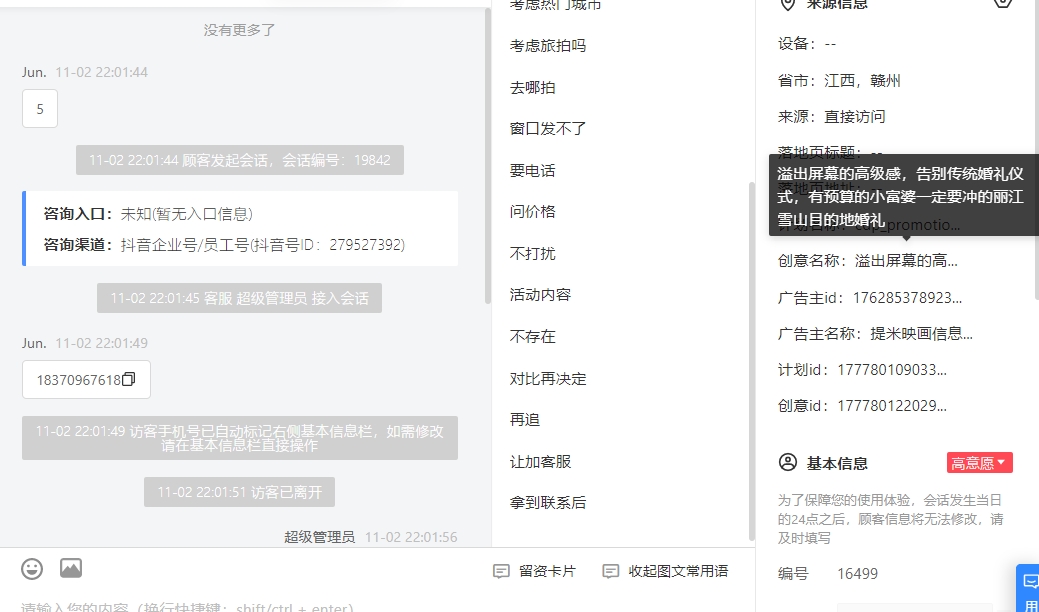
Task: Click 省市：江西，赣州 row
Action: (839, 81)
